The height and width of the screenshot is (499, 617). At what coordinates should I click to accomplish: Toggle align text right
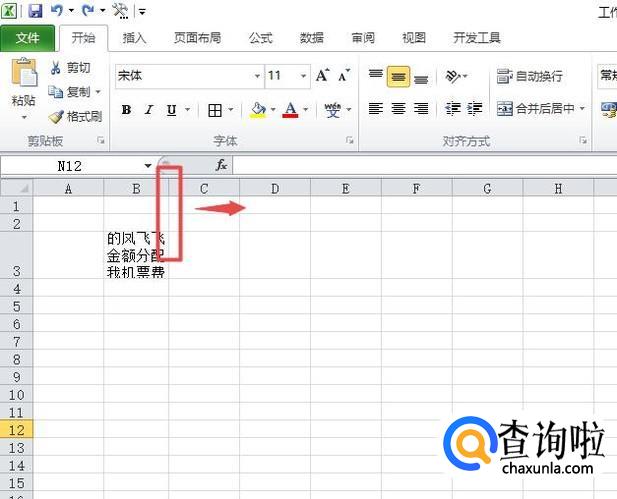point(421,108)
